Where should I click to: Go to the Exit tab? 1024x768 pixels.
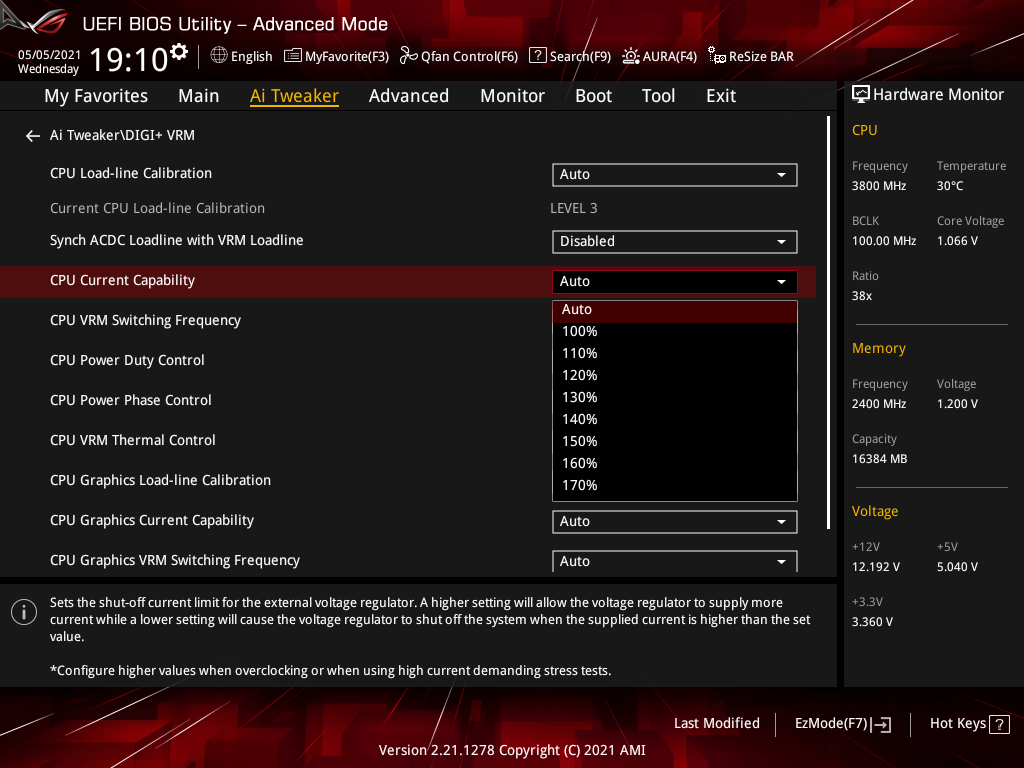tap(721, 96)
